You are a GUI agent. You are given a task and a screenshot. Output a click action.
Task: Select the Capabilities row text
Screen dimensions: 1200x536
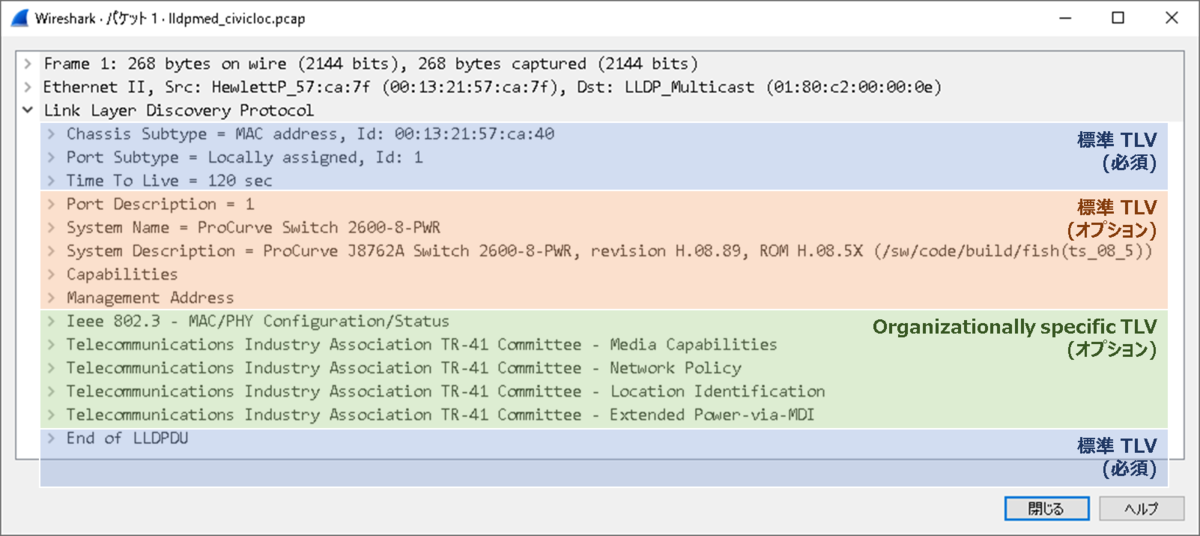click(122, 274)
